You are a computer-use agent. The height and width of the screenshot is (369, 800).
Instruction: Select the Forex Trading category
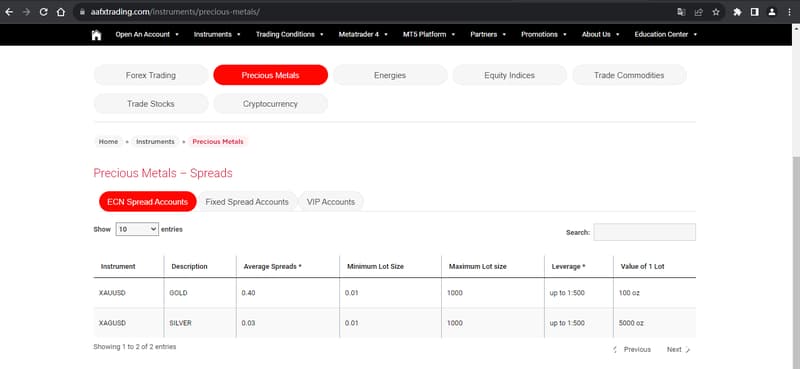click(151, 75)
